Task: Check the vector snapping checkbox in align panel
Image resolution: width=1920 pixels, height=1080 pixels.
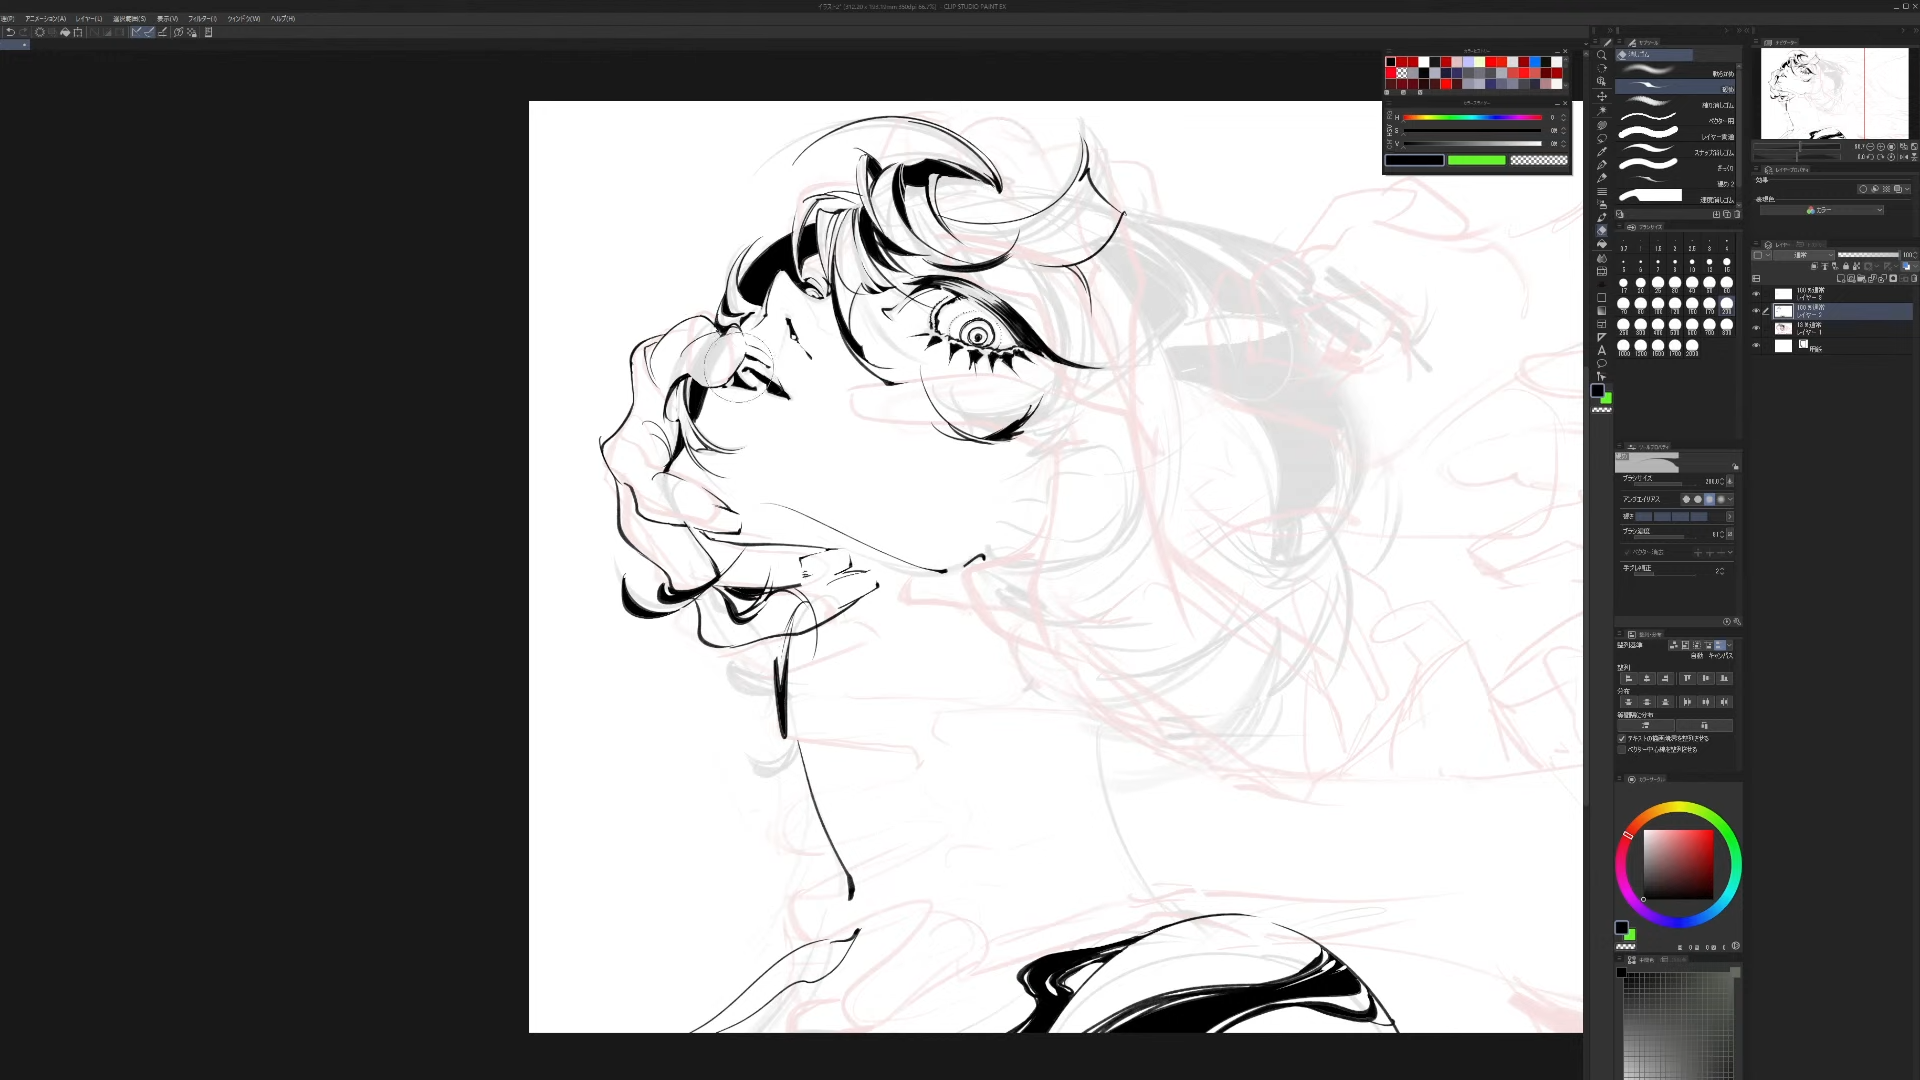Action: pyautogui.click(x=1622, y=749)
